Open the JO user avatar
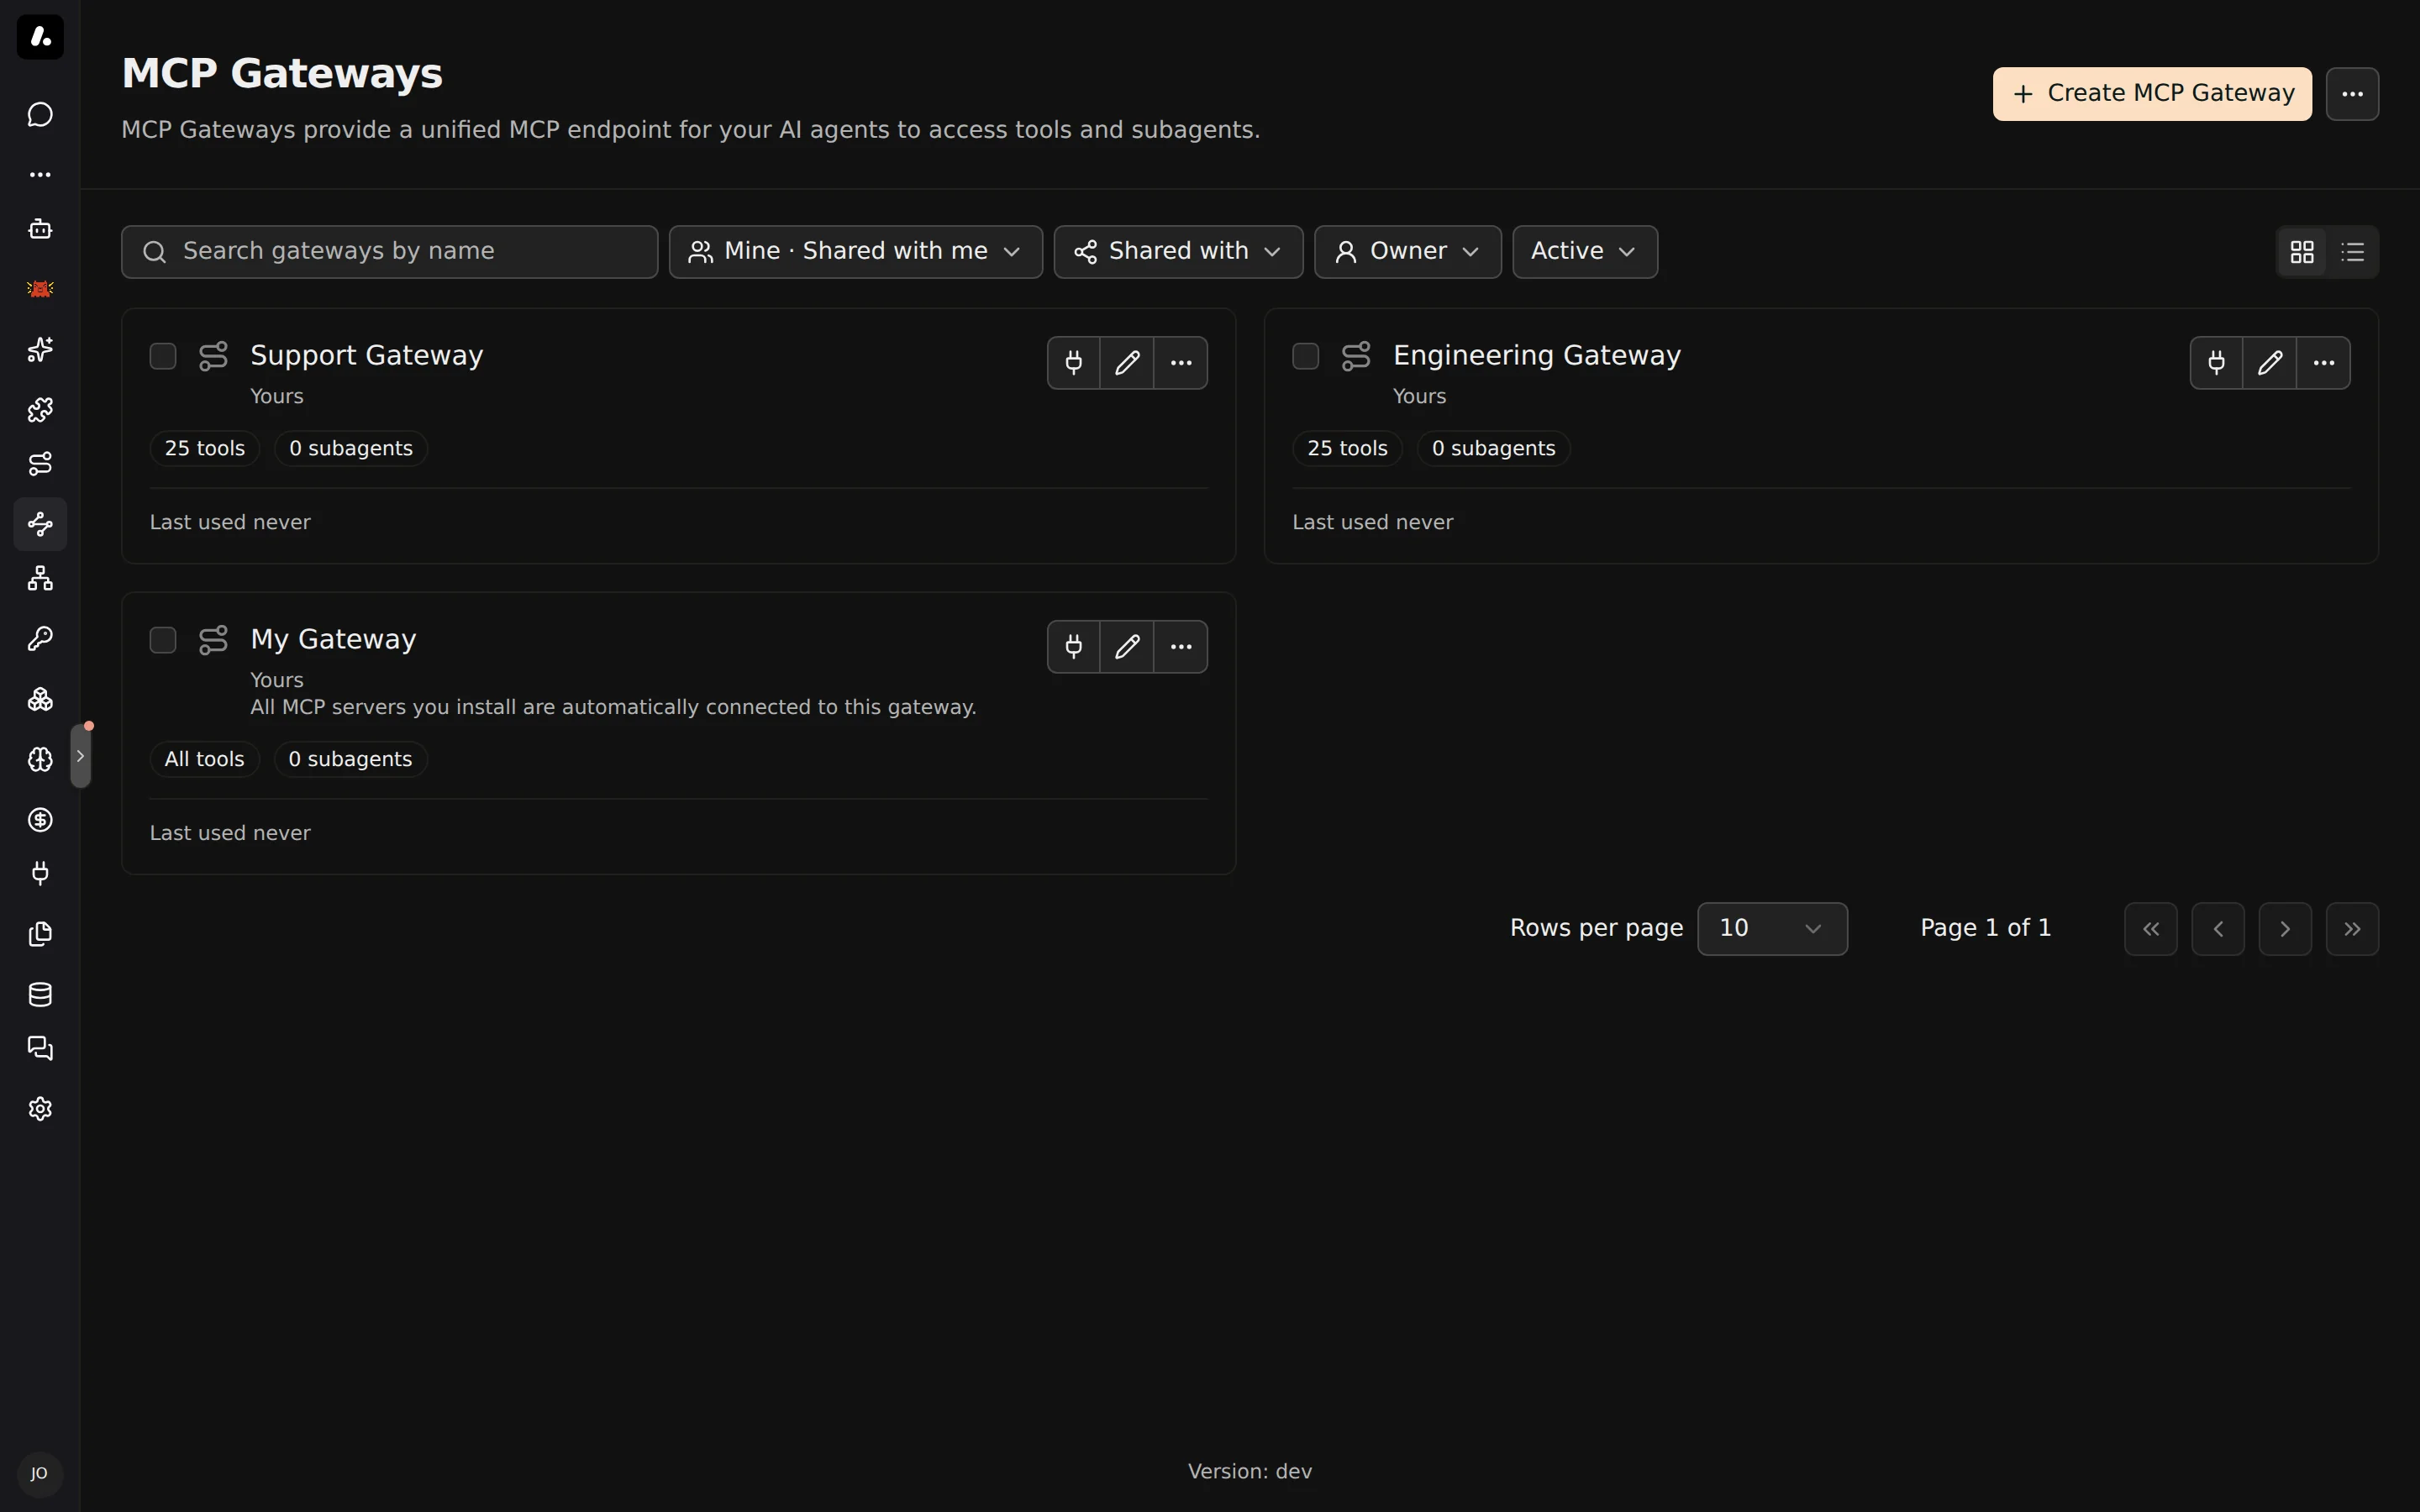The height and width of the screenshot is (1512, 2420). click(x=40, y=1474)
